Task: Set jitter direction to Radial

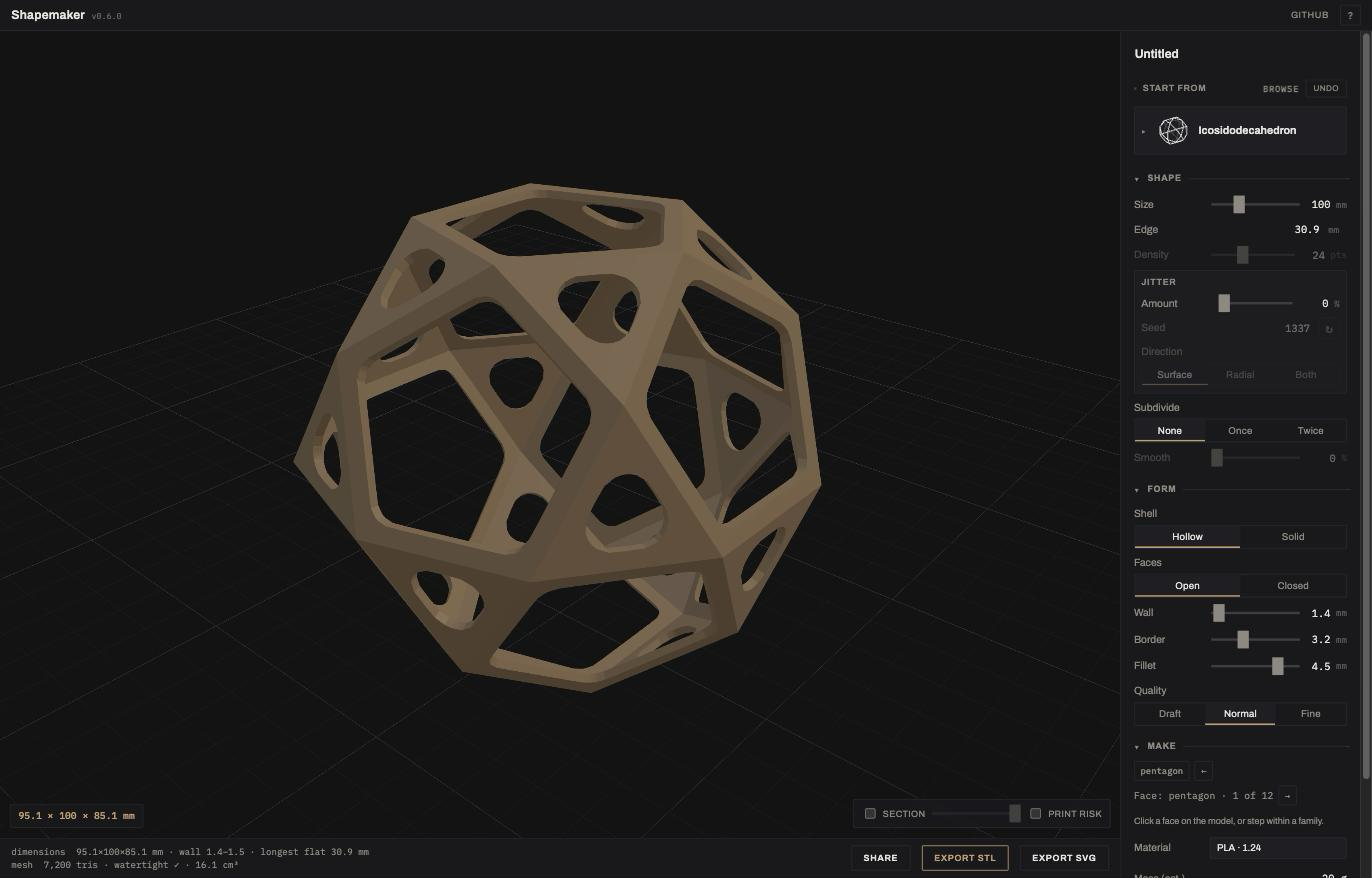Action: click(1240, 375)
